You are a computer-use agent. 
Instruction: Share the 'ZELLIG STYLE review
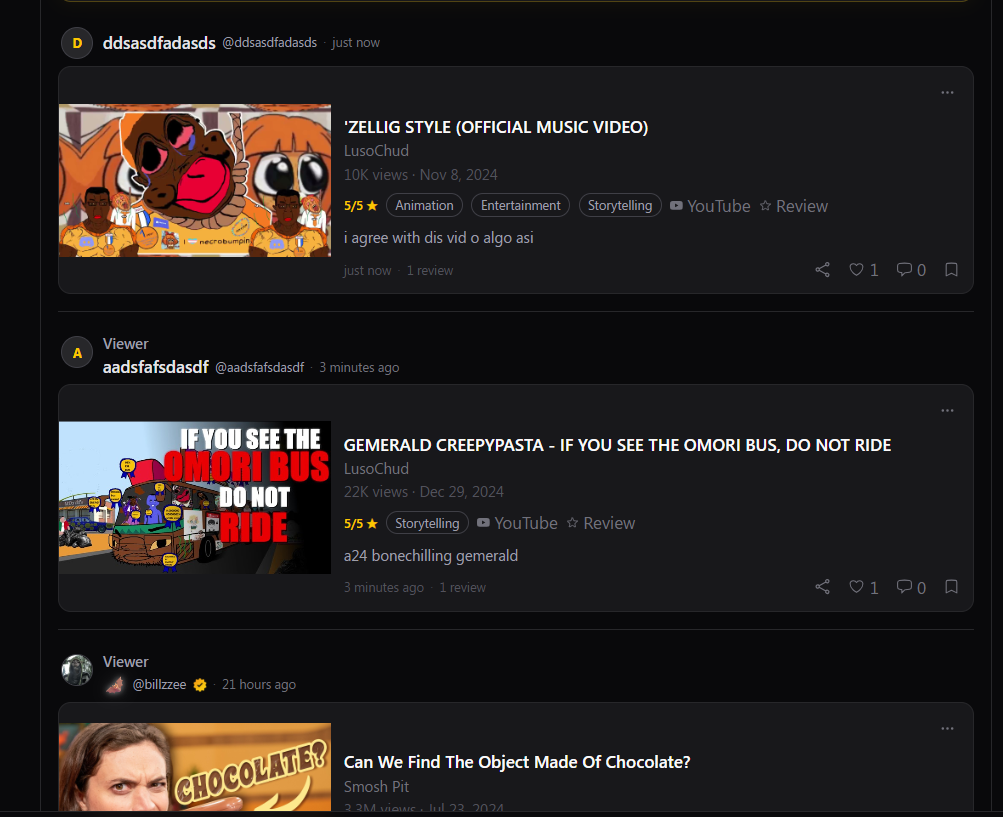823,270
